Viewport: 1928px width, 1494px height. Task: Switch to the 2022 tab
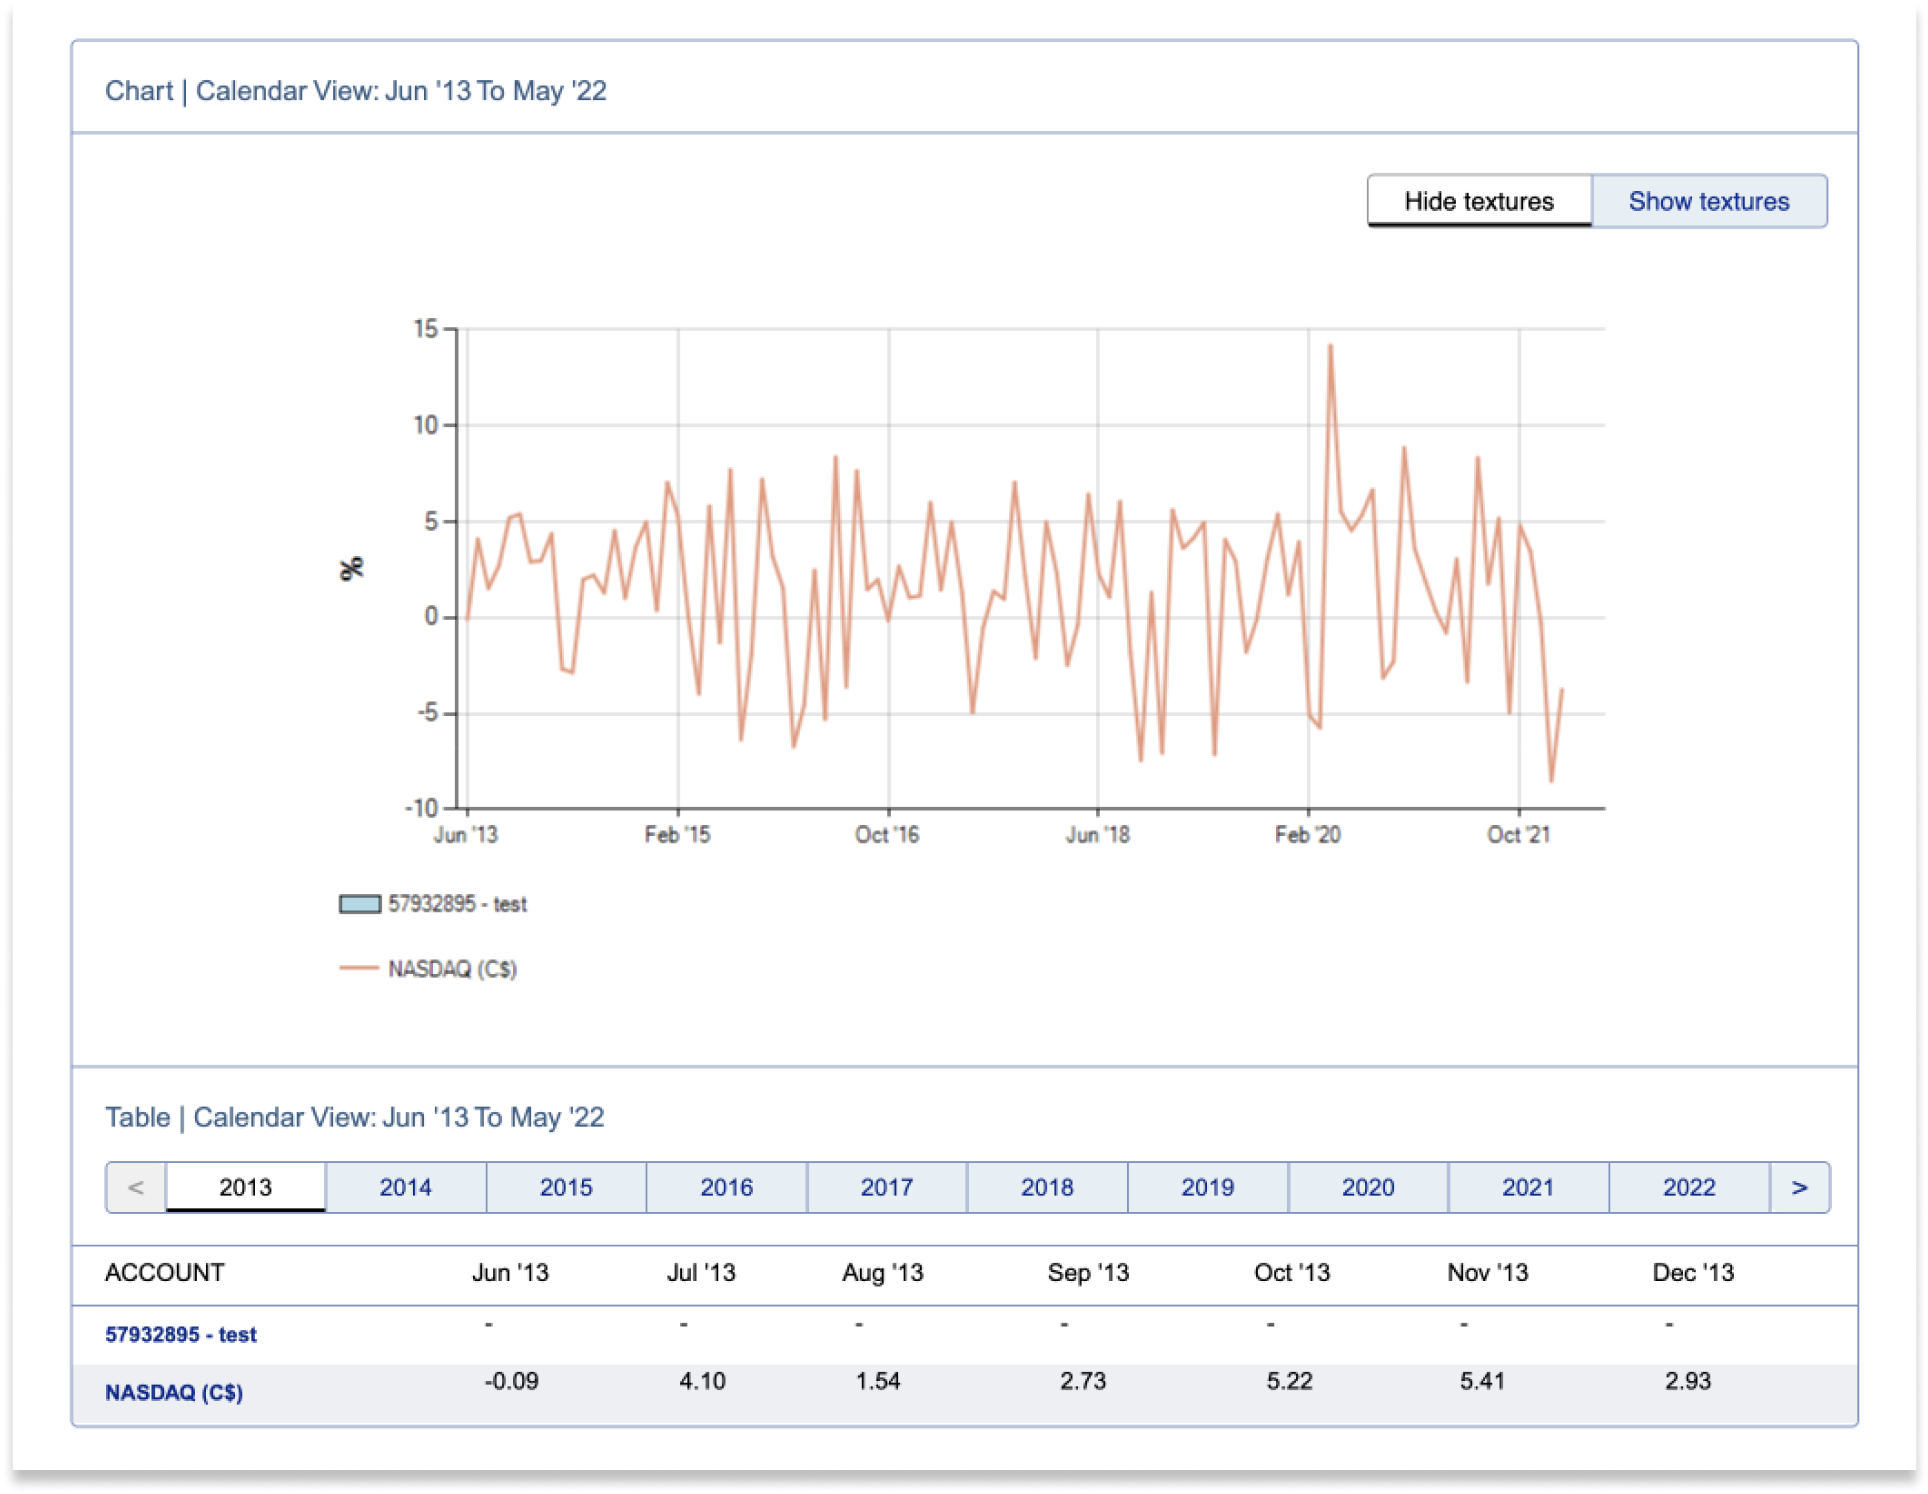[x=1689, y=1187]
